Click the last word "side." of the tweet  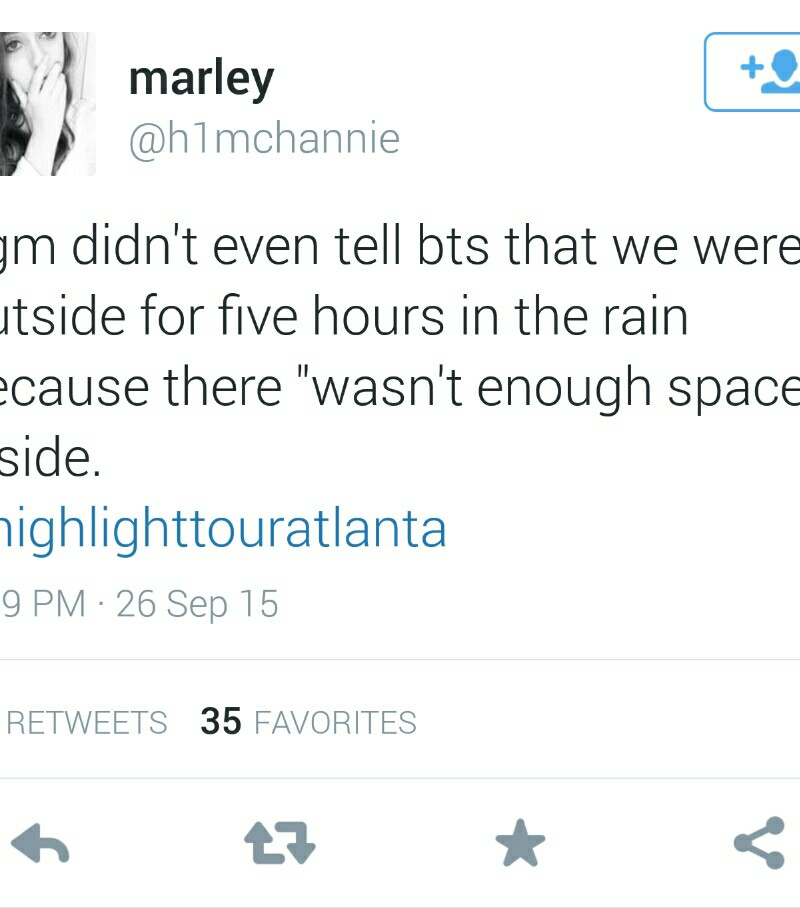point(50,459)
